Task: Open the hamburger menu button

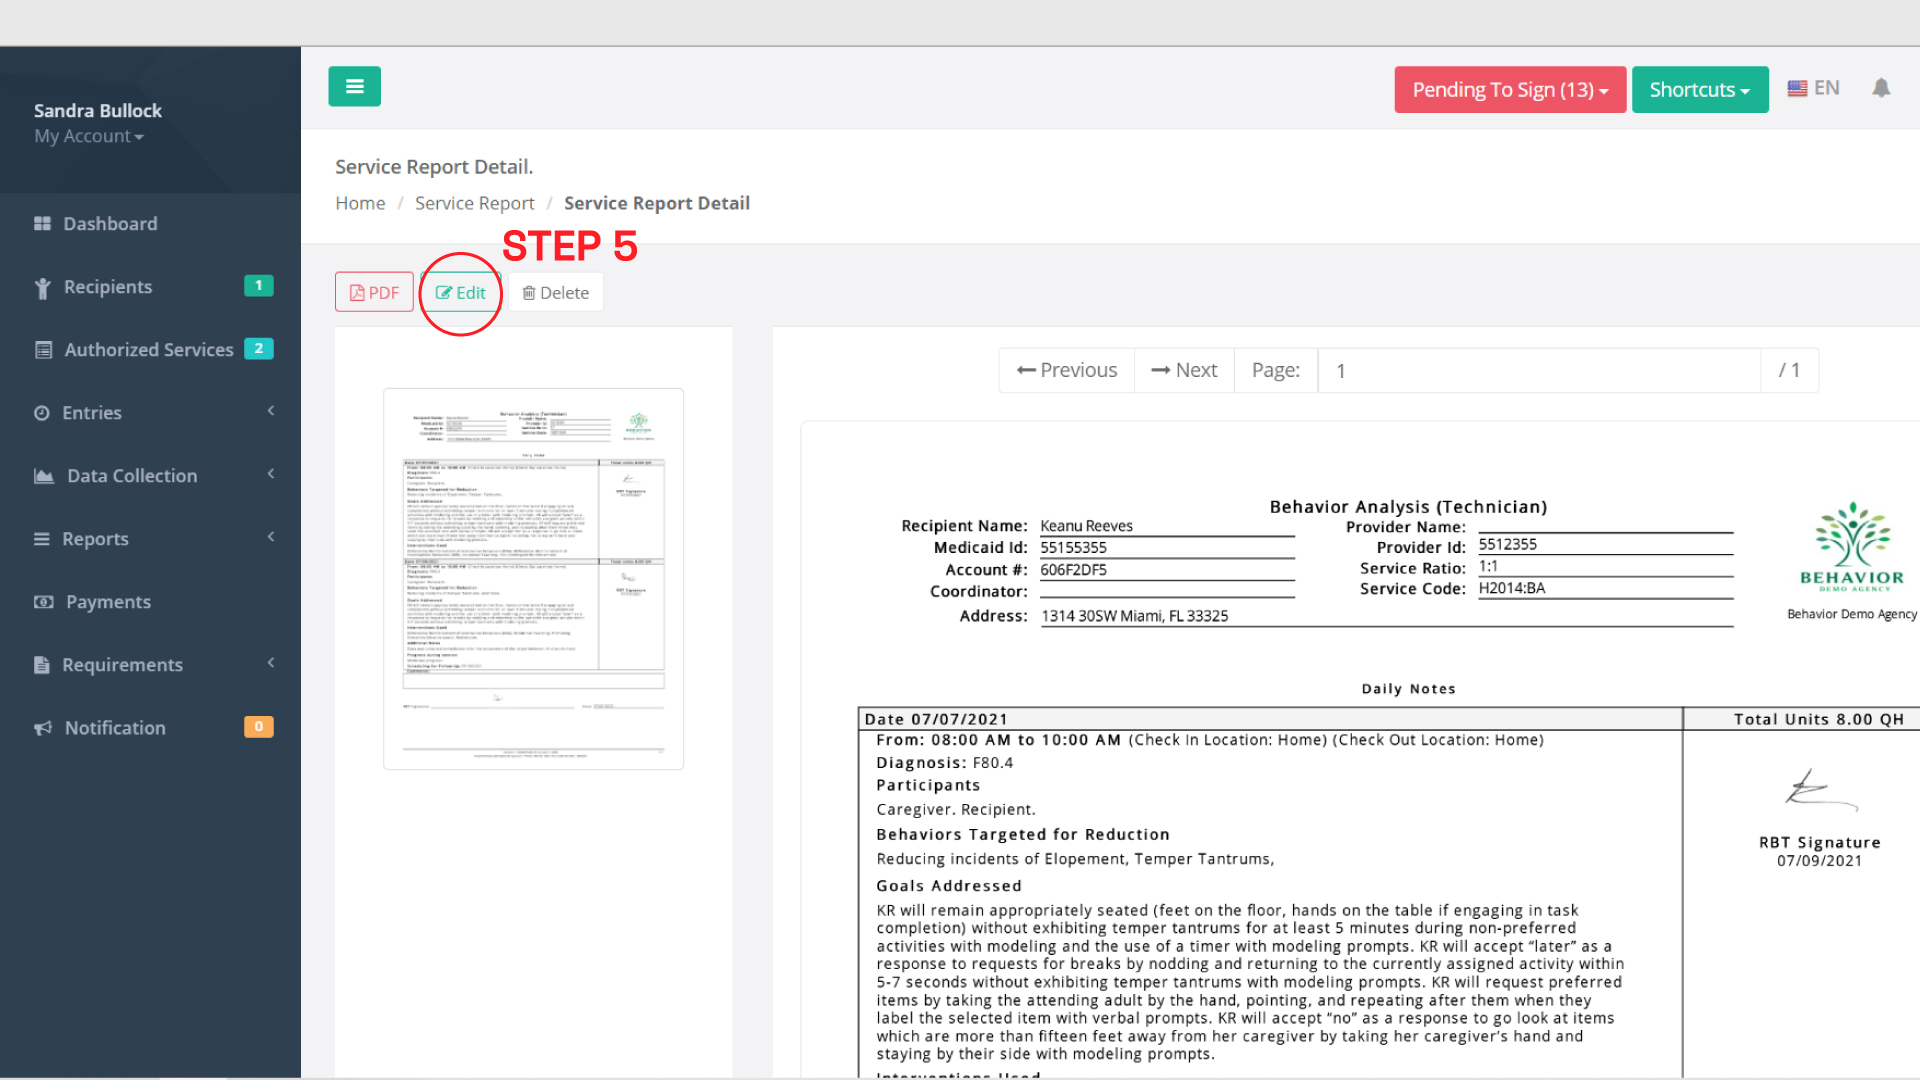Action: point(354,86)
